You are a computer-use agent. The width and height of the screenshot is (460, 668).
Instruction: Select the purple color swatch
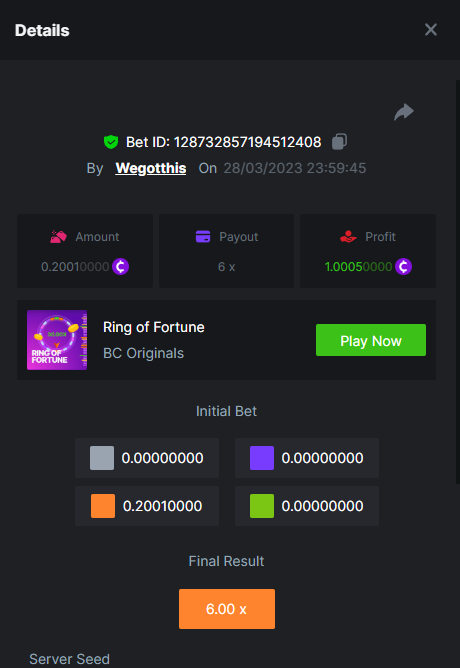click(262, 458)
